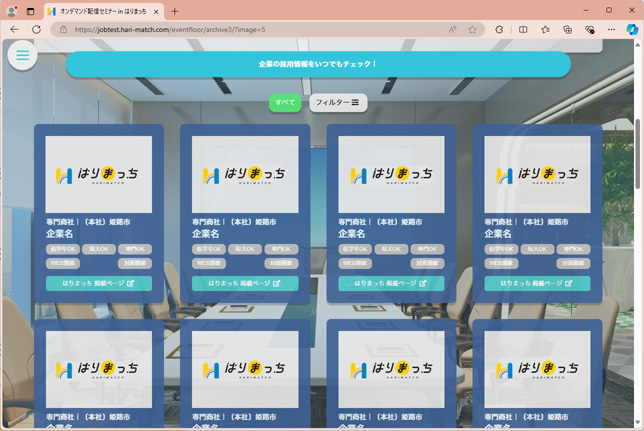Open the Collections icon

click(568, 30)
